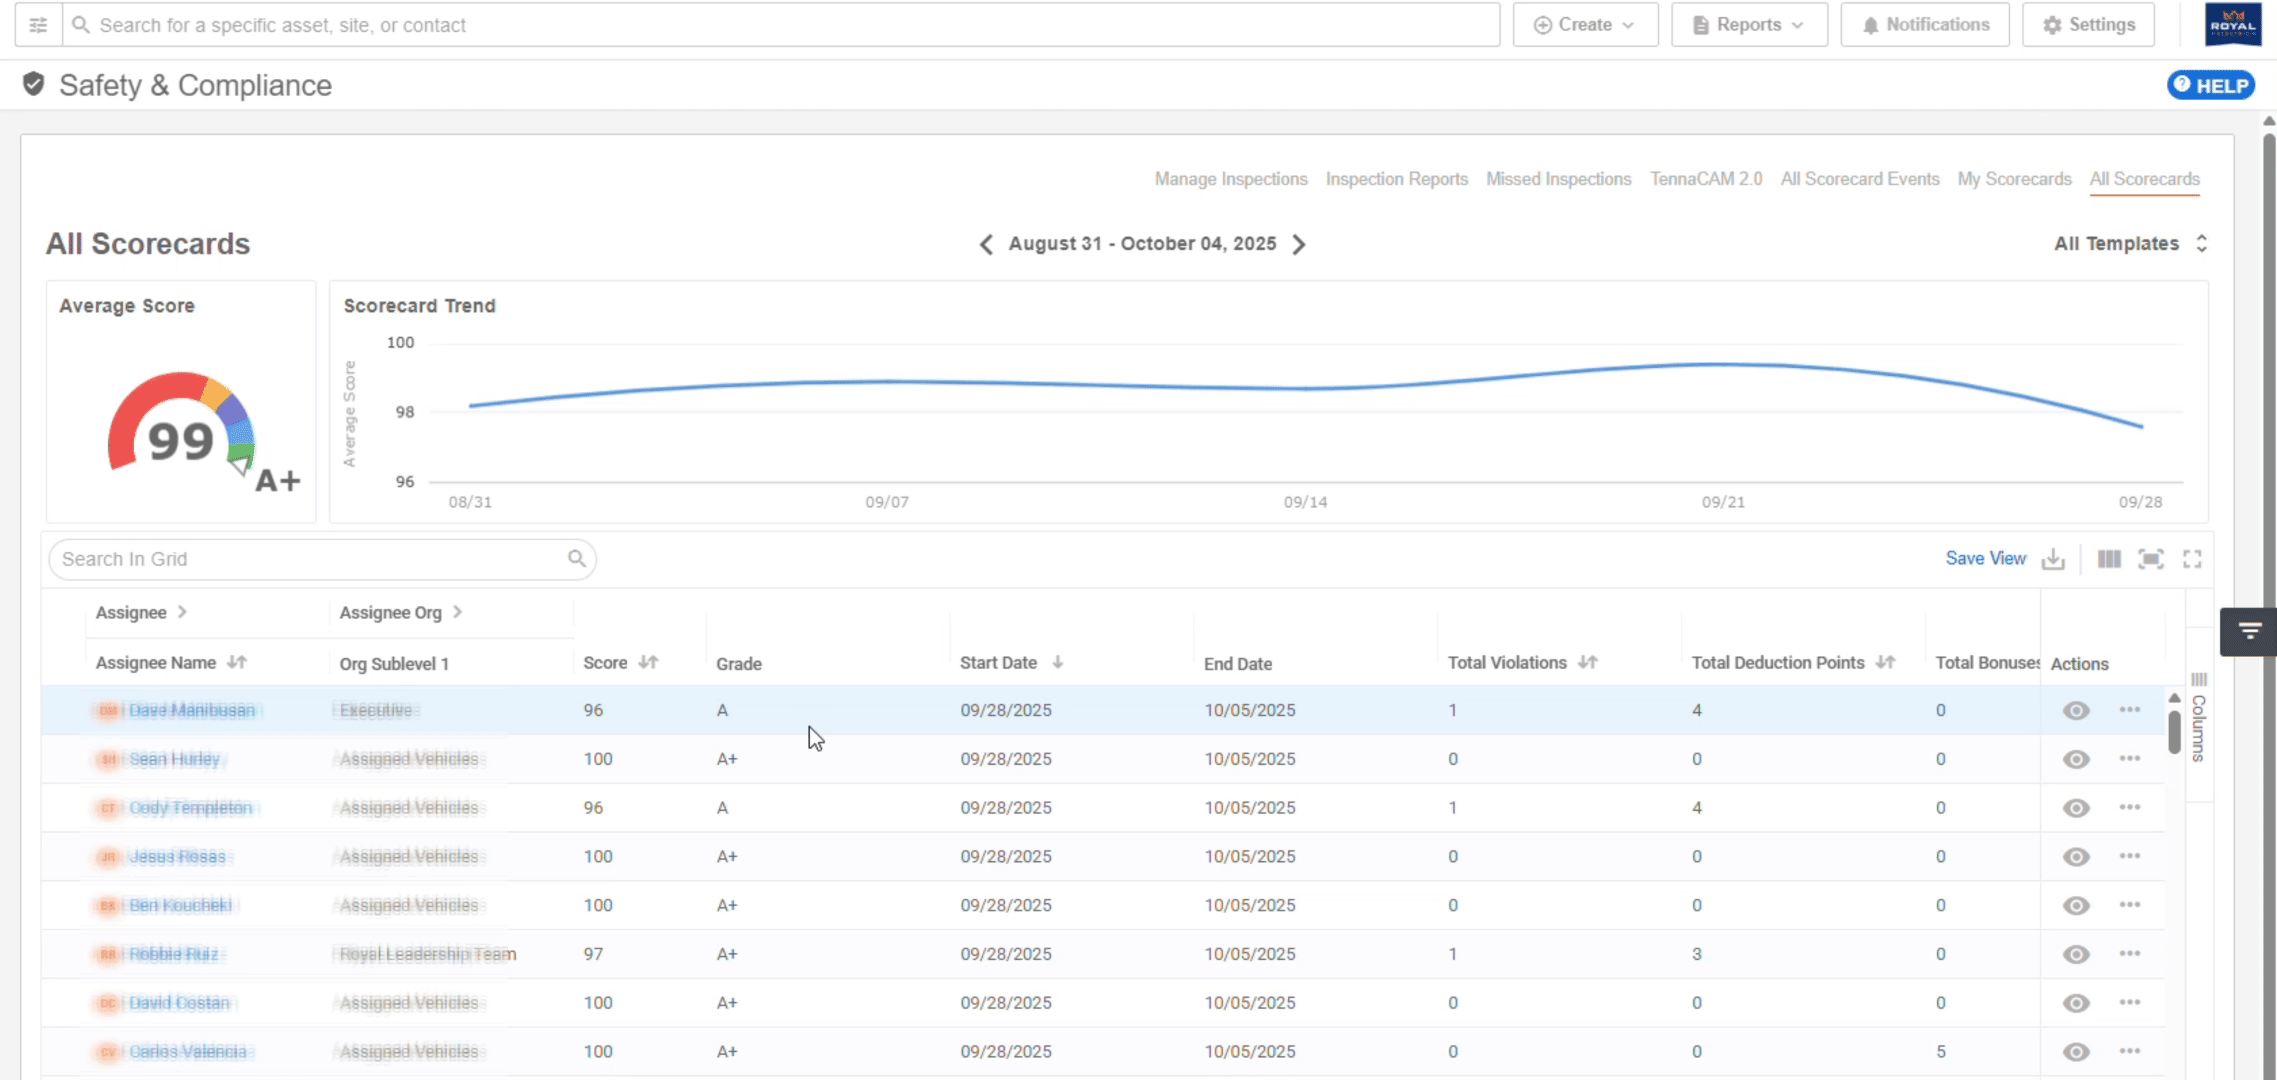The image size is (2277, 1080).
Task: Open the three-dots actions for first row
Action: 2129,710
